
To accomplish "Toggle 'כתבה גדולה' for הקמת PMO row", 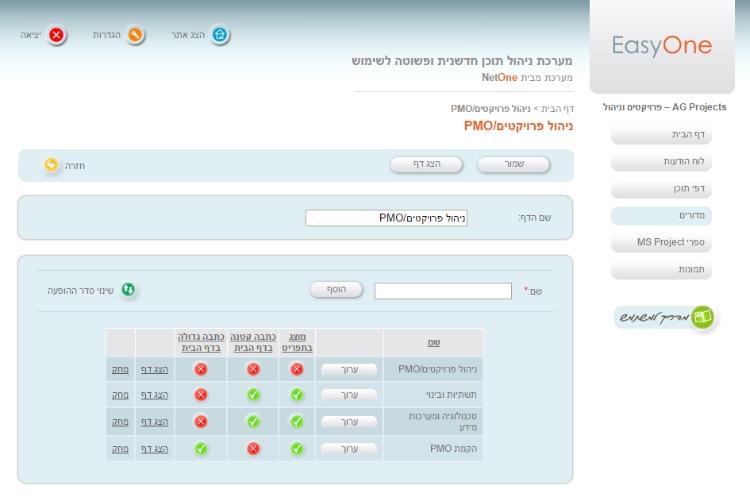I will coord(201,448).
